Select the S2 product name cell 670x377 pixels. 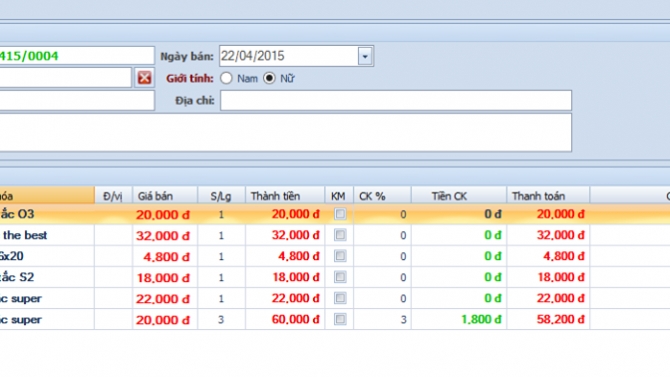(x=47, y=277)
